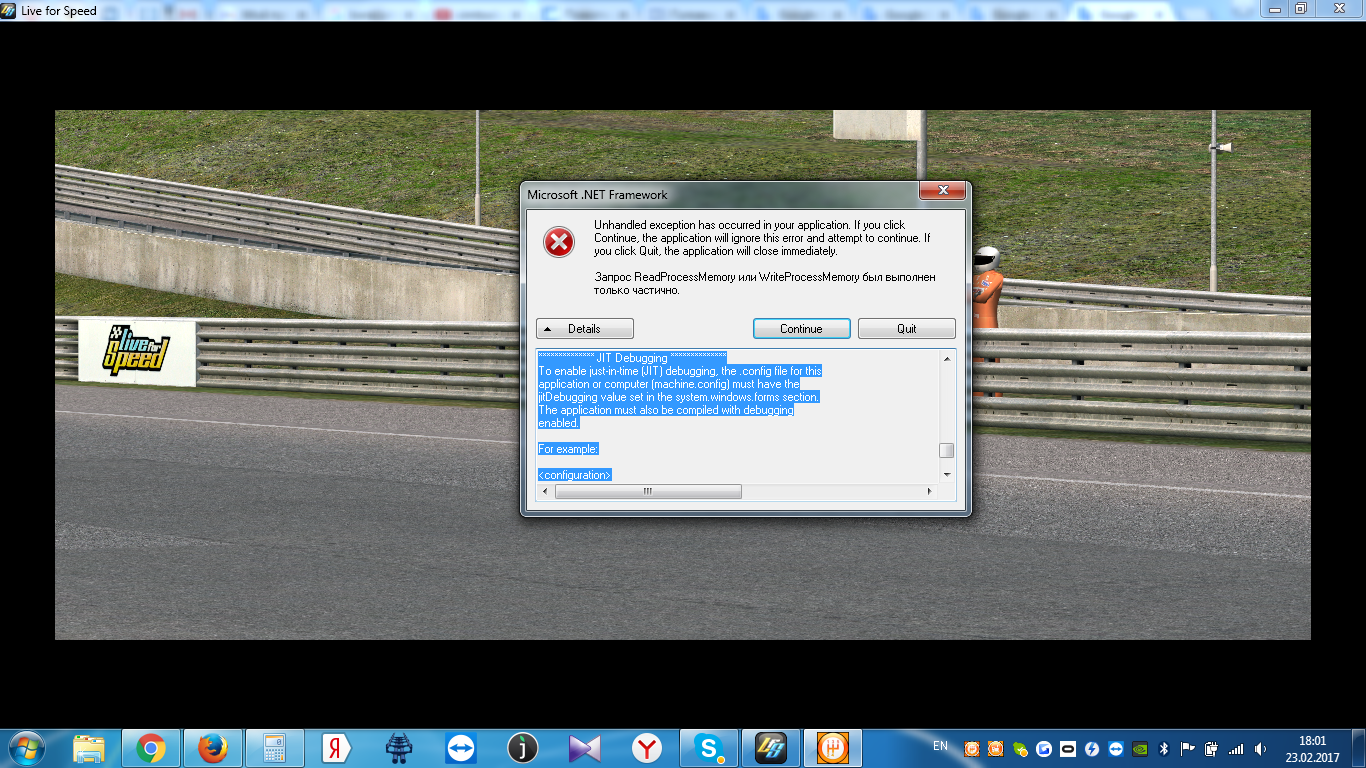Click the "JIT Debugging" header line in details
The height and width of the screenshot is (768, 1366).
632,357
